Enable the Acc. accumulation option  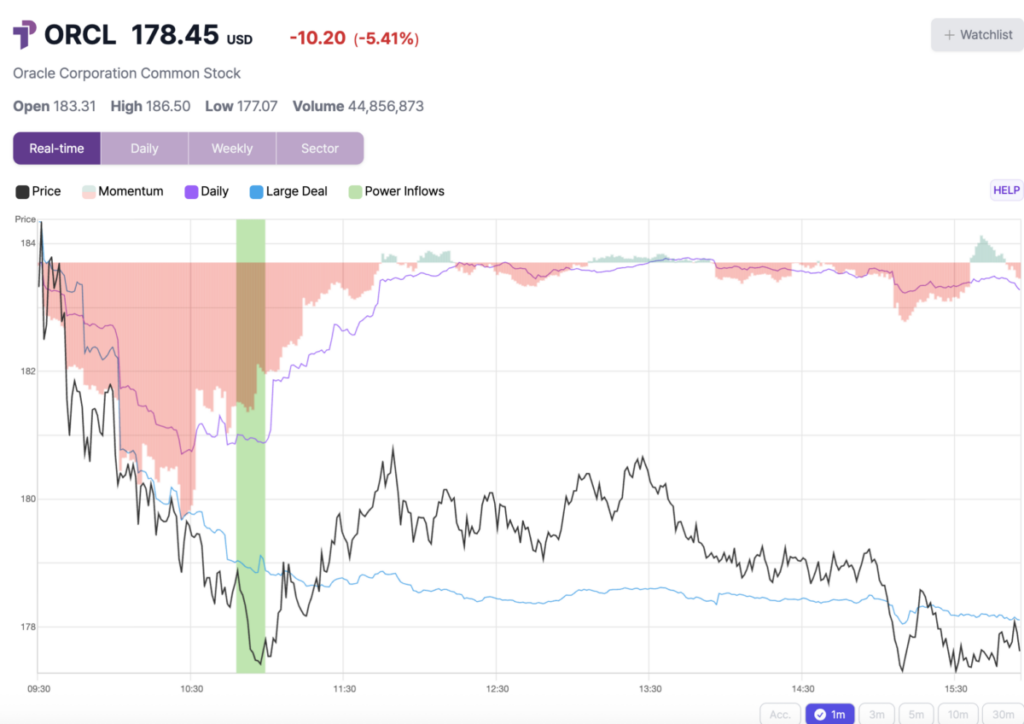click(x=779, y=714)
